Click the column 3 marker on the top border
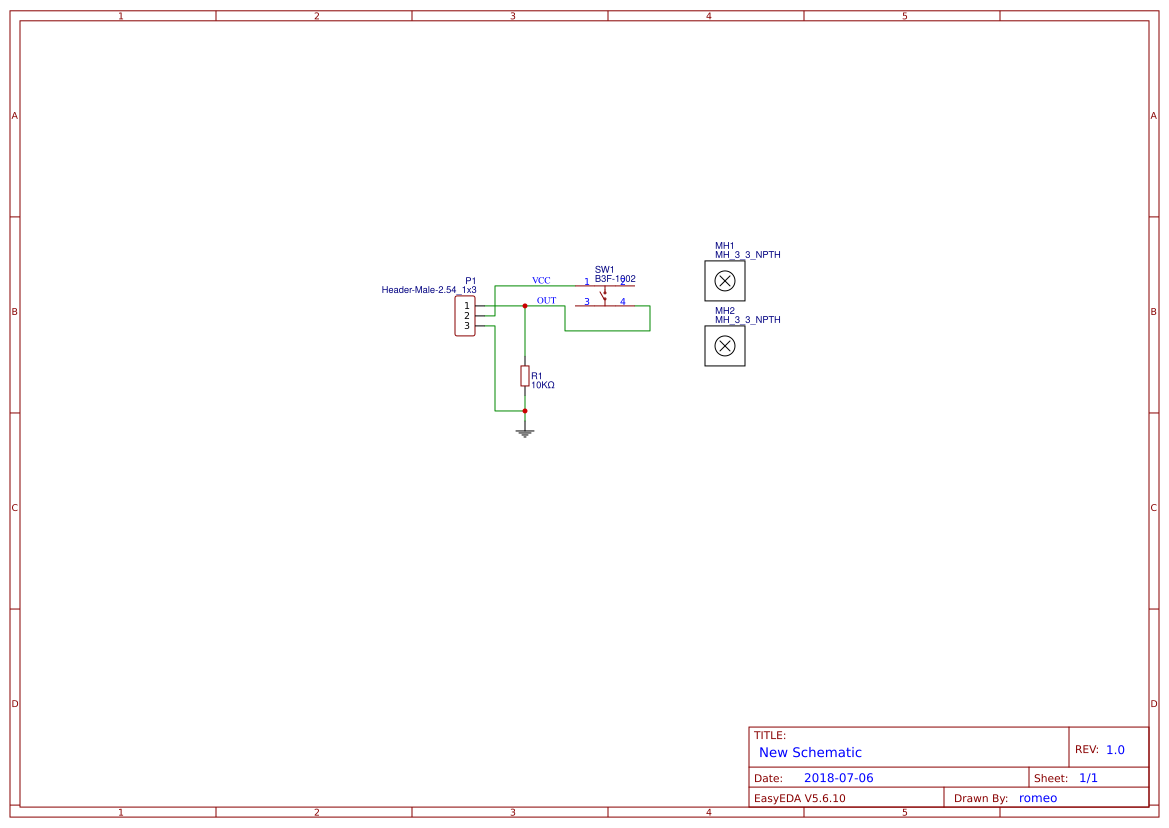This screenshot has height=828, width=1169. [511, 15]
